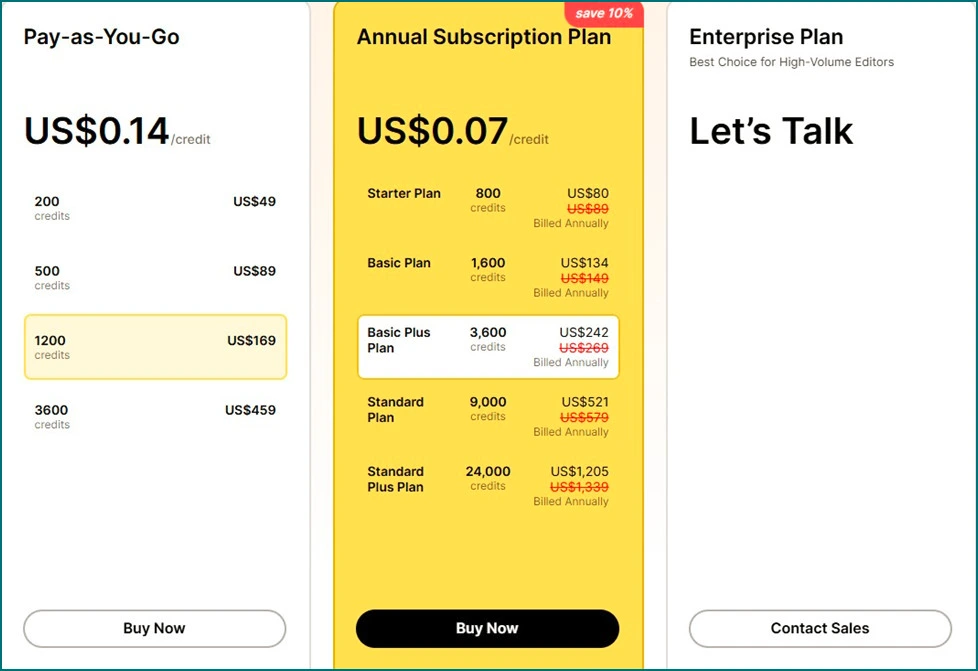The image size is (978, 671).
Task: Choose the 1200 credits US$169 option
Action: click(x=155, y=347)
